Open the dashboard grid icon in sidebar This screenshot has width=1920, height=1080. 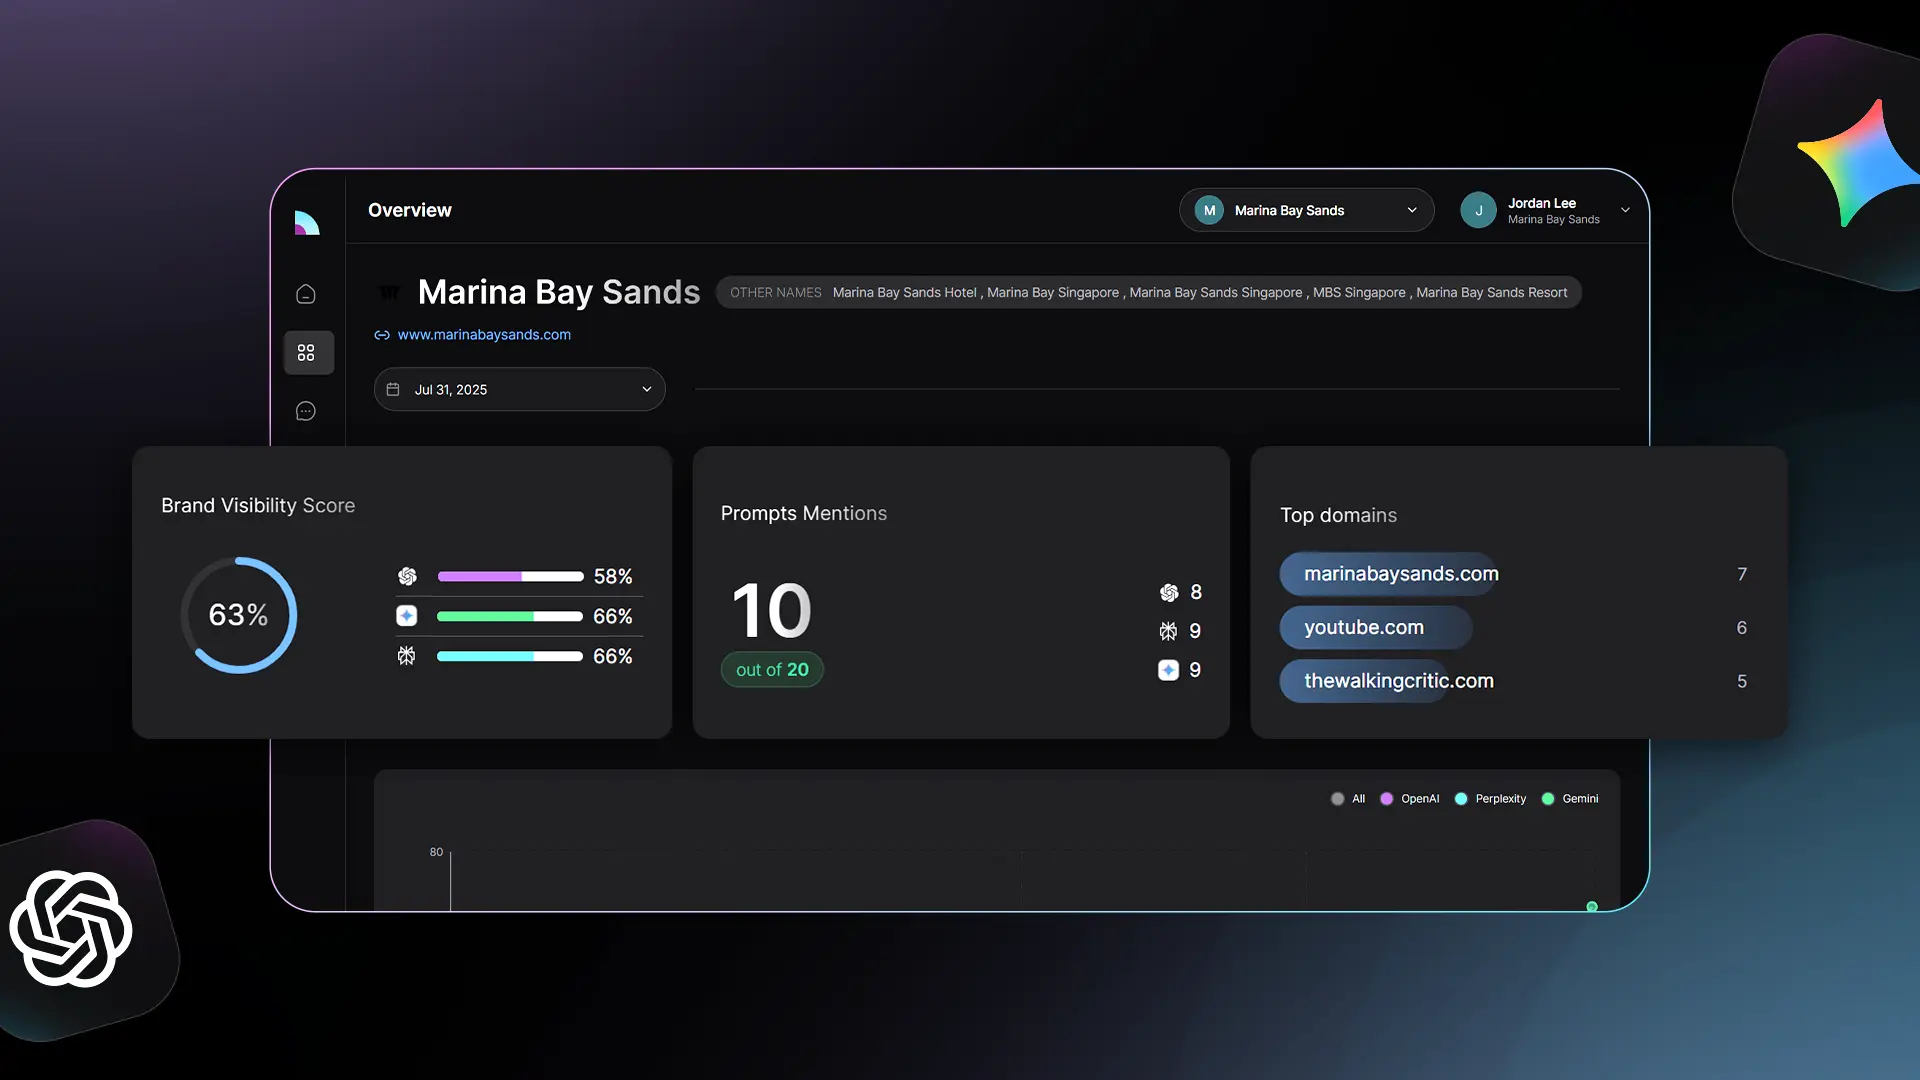tap(307, 353)
